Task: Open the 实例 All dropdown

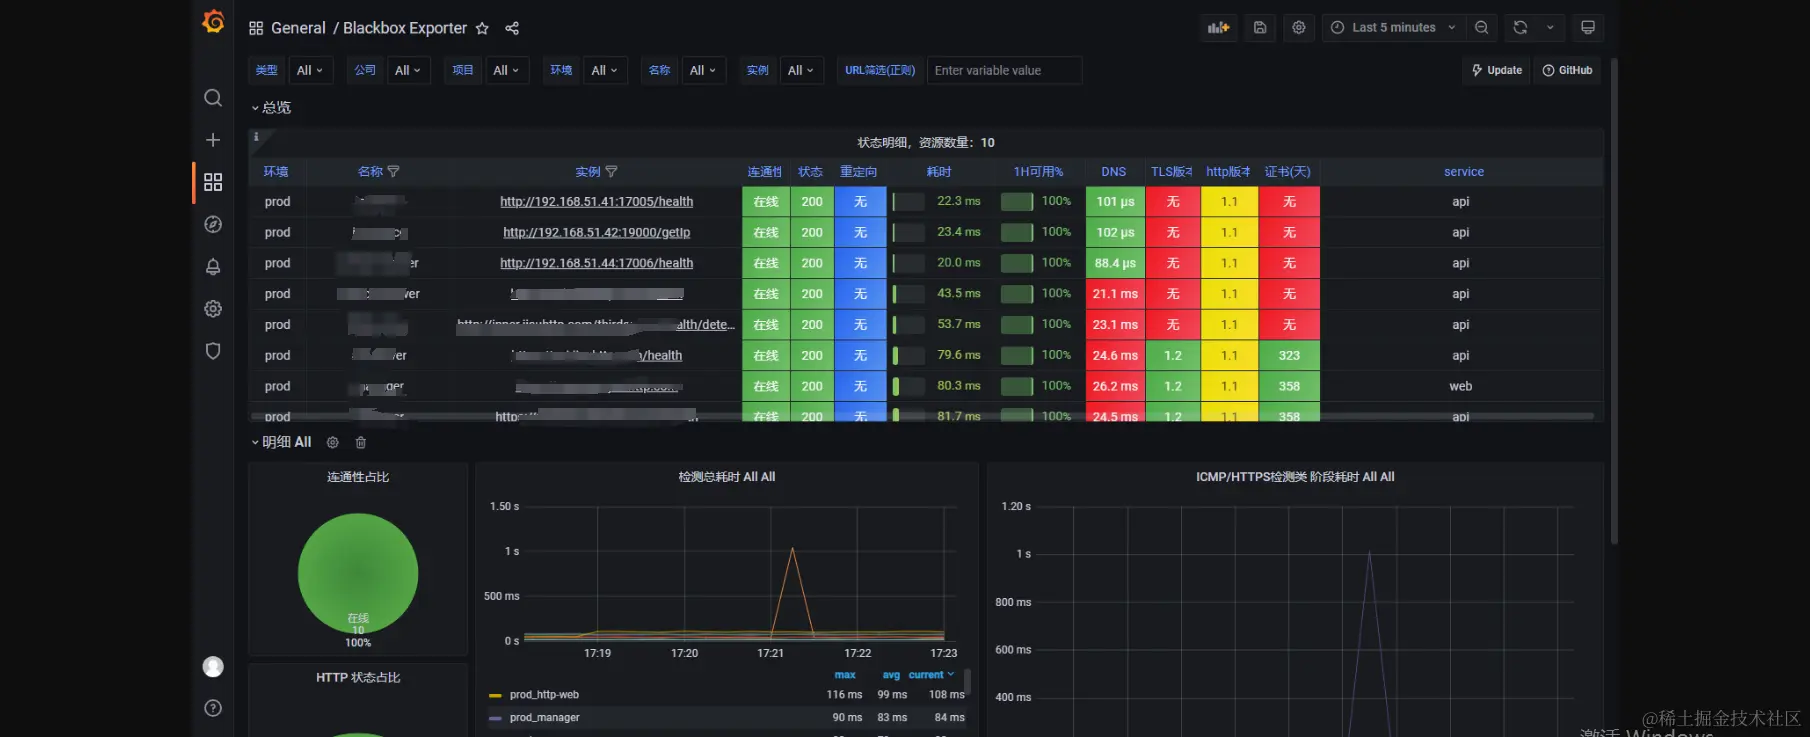Action: point(801,70)
